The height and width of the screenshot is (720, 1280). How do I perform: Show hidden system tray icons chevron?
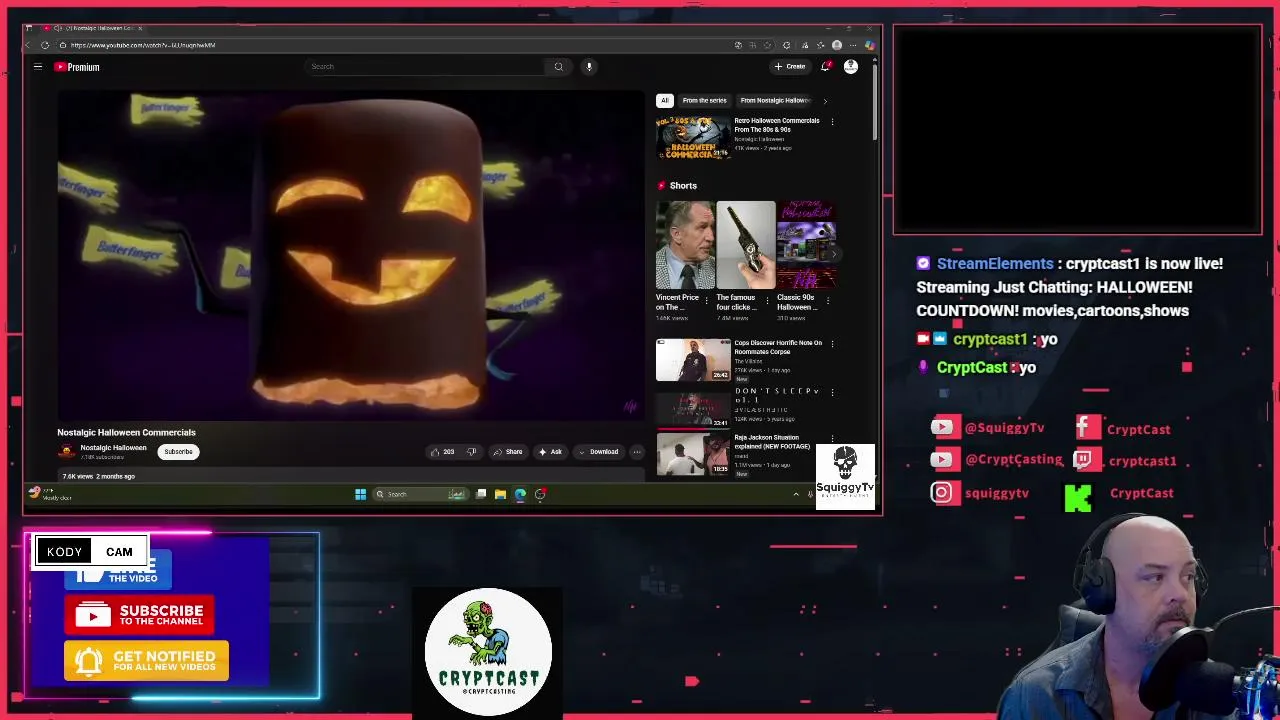coord(796,494)
